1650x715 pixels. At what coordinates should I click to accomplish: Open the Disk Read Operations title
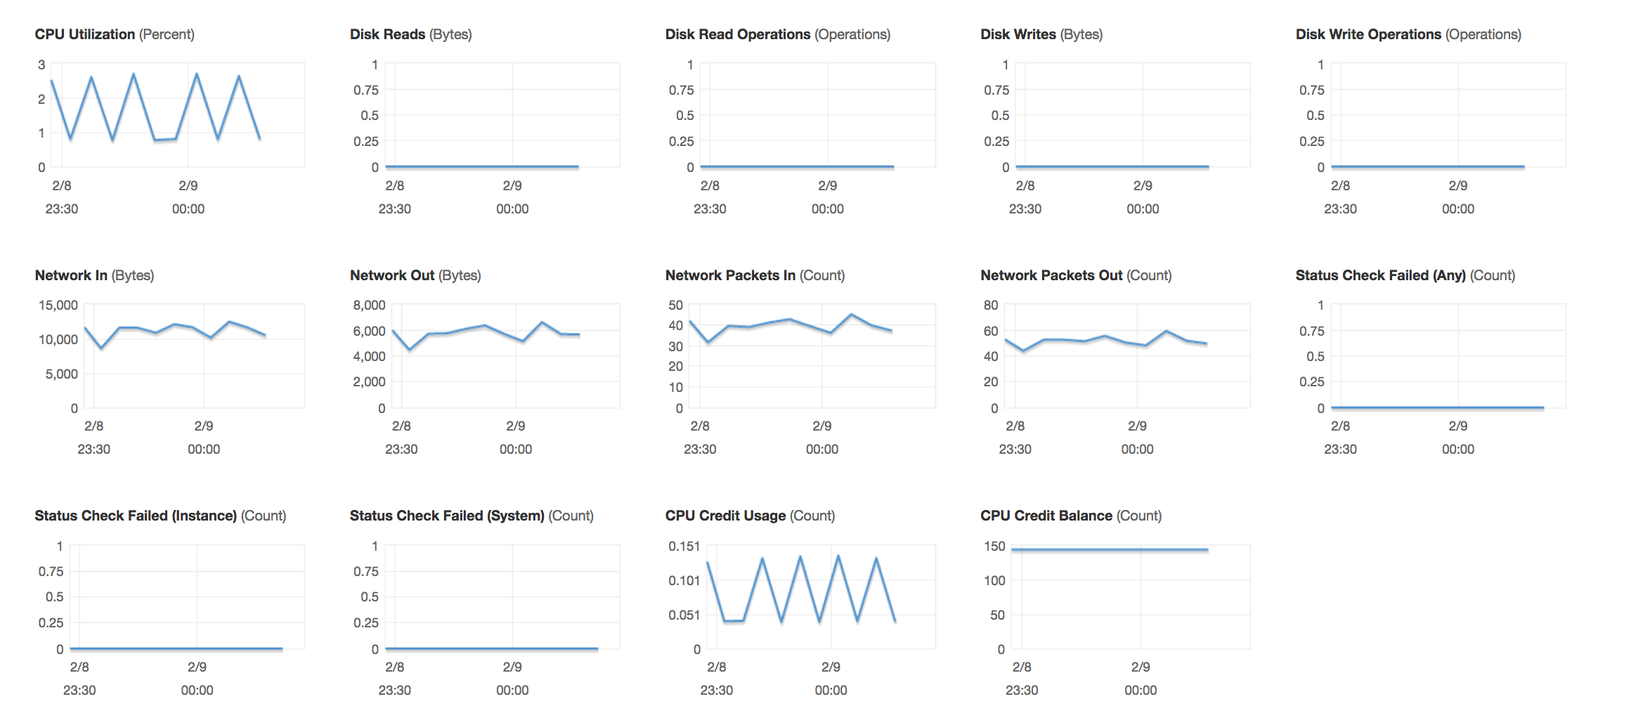coord(738,34)
